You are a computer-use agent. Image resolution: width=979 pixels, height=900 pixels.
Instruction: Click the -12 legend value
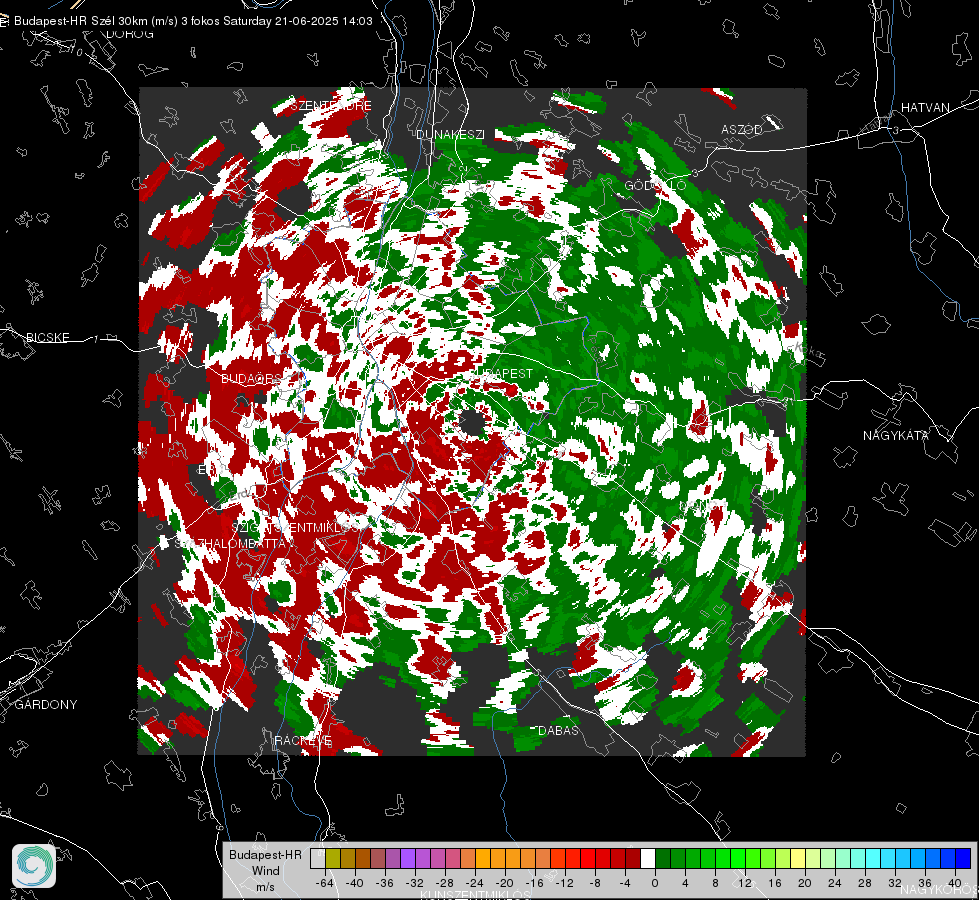[564, 883]
